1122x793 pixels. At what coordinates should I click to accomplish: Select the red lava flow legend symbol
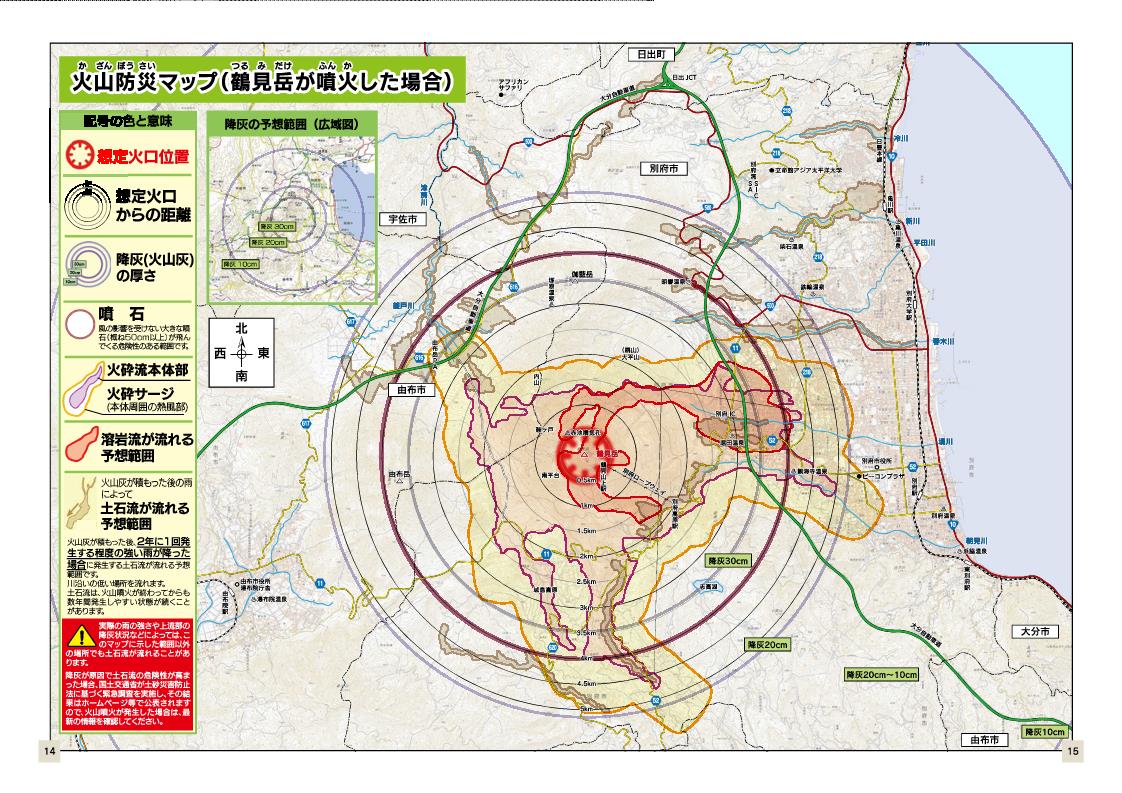coord(81,446)
